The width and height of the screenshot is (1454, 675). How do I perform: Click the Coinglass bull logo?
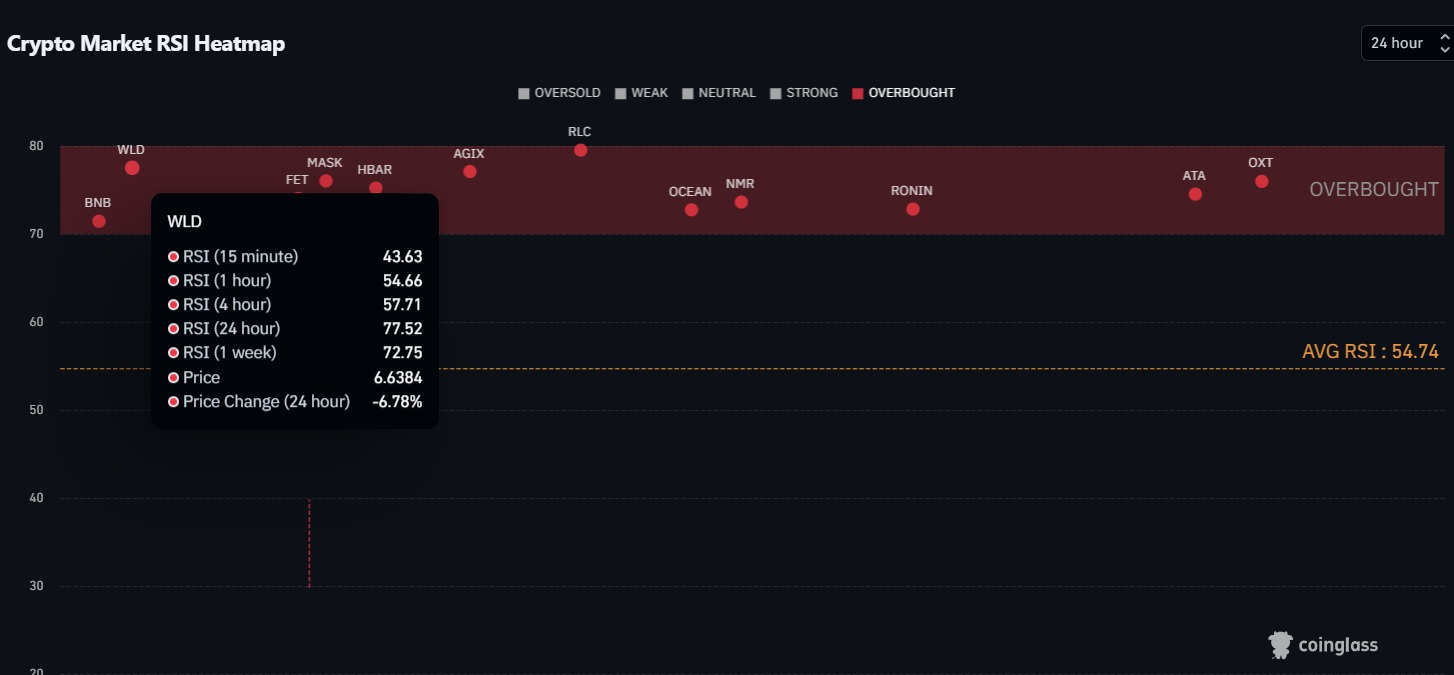point(1278,644)
